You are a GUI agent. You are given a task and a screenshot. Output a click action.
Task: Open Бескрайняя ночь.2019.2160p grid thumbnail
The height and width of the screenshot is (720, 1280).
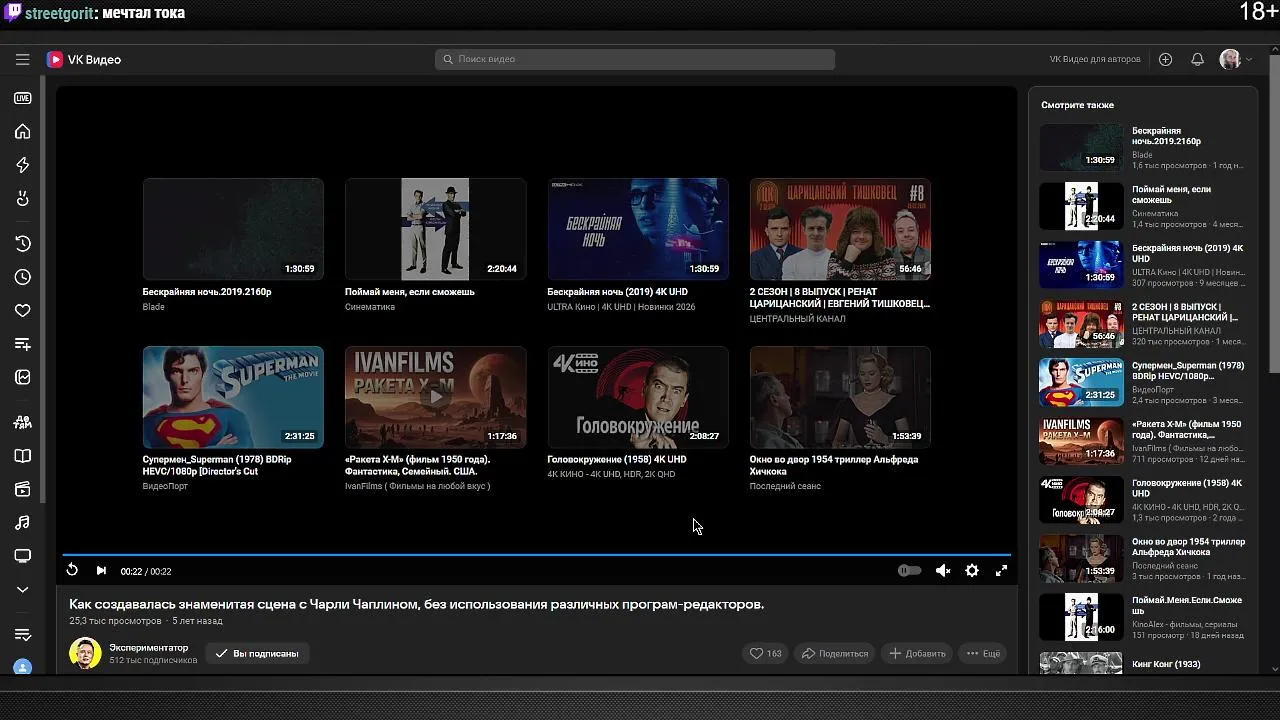tap(233, 229)
